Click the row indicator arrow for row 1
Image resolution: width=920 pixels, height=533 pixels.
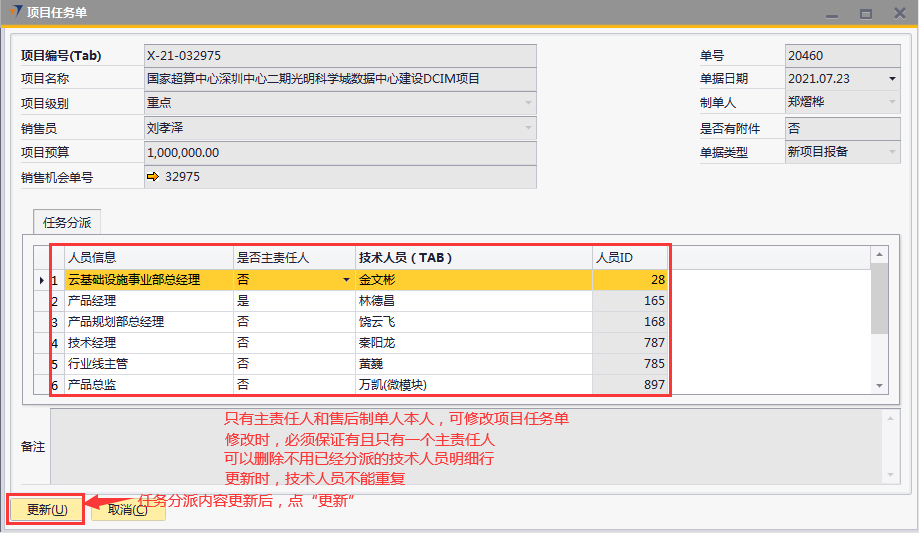41,280
